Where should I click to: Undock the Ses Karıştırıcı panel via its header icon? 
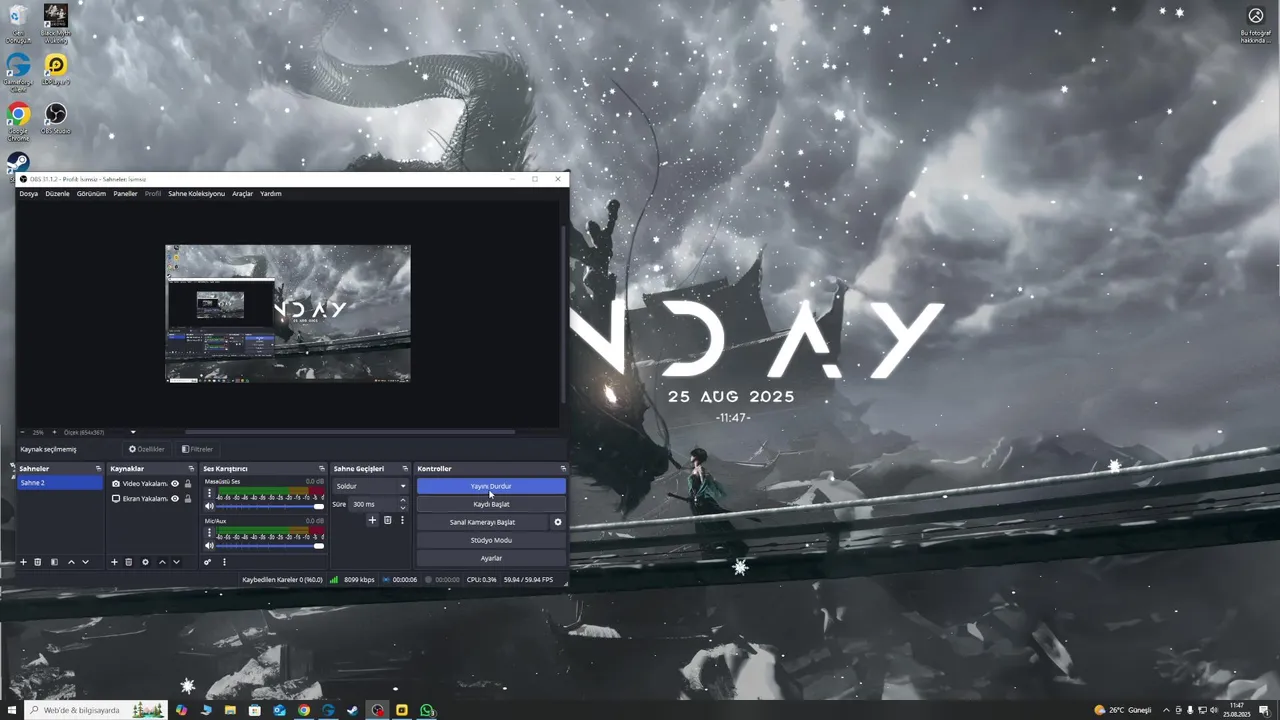point(322,468)
